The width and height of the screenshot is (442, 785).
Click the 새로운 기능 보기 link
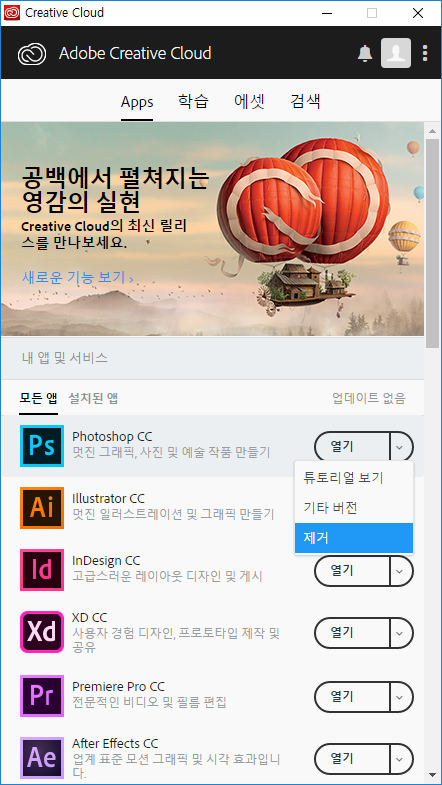pos(78,277)
